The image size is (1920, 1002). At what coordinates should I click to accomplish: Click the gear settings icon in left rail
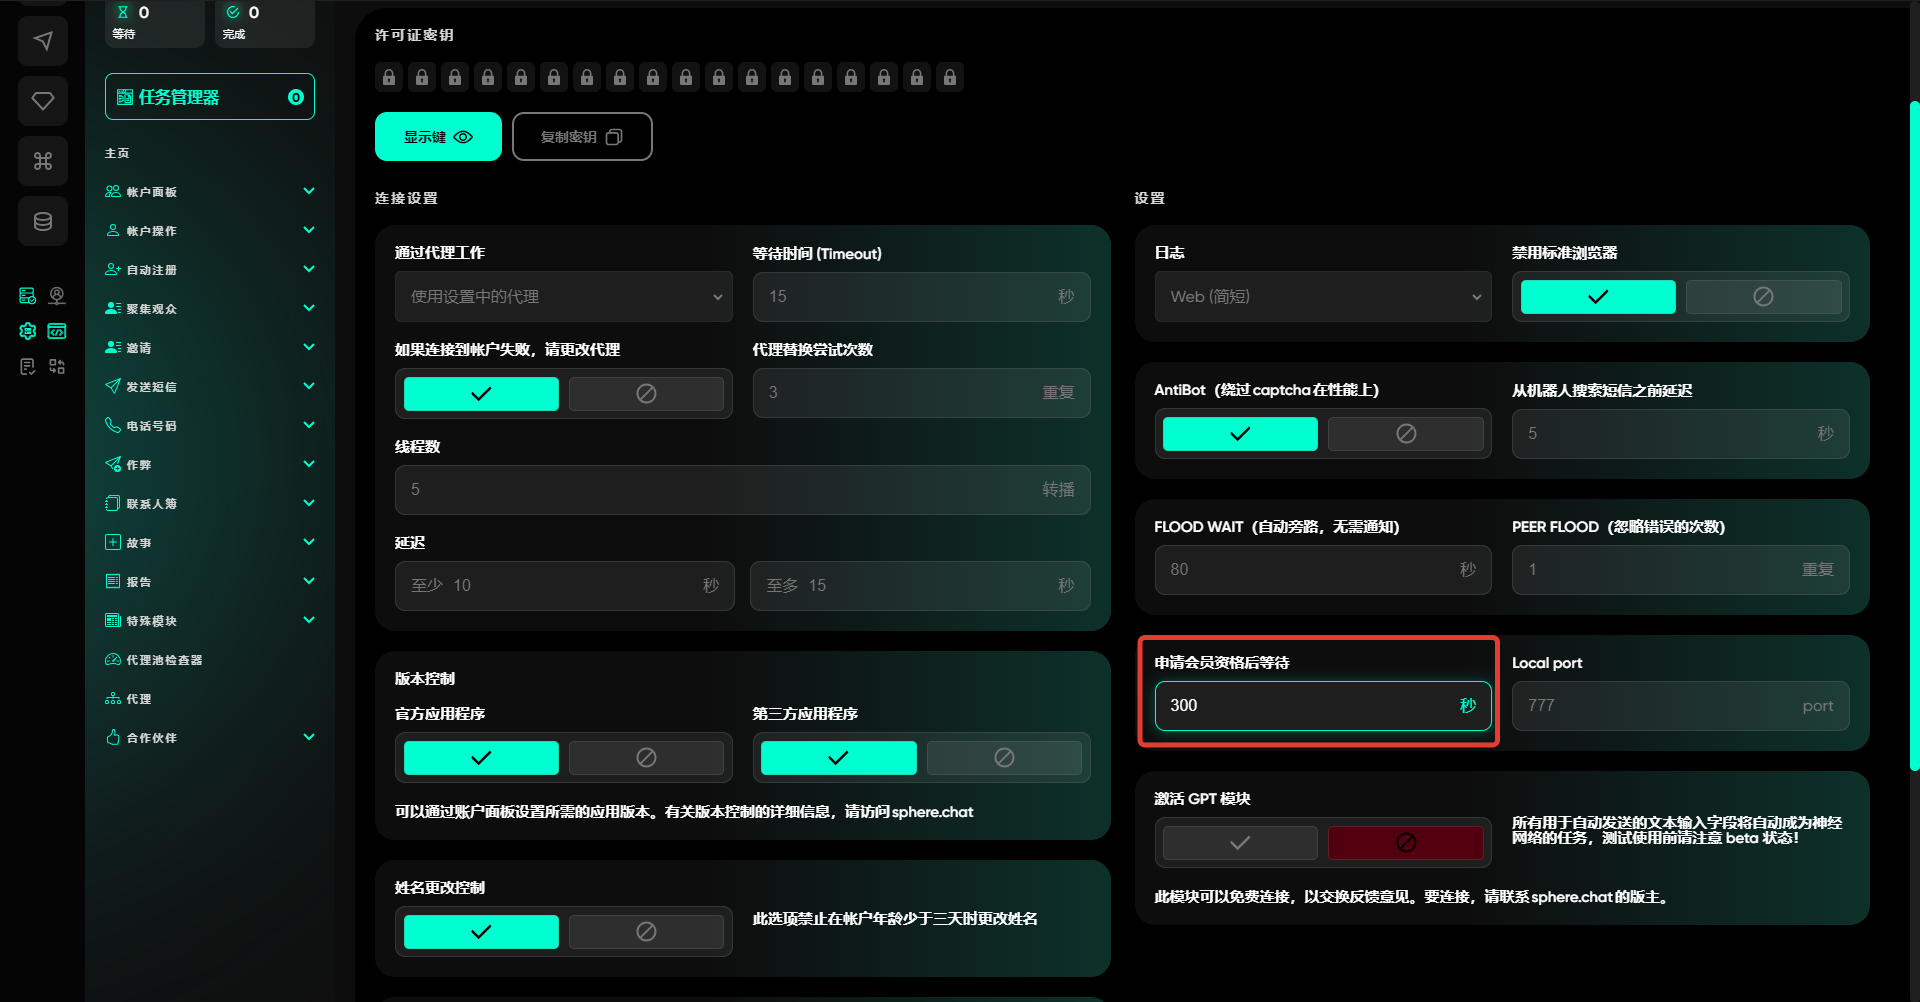(28, 331)
